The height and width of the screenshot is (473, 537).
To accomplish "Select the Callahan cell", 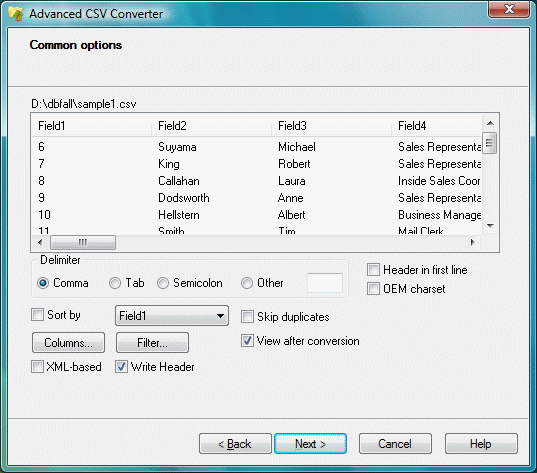I will [179, 181].
